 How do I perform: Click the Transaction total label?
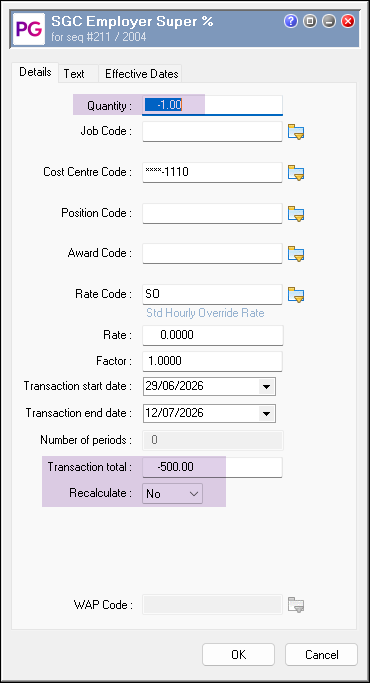point(90,467)
